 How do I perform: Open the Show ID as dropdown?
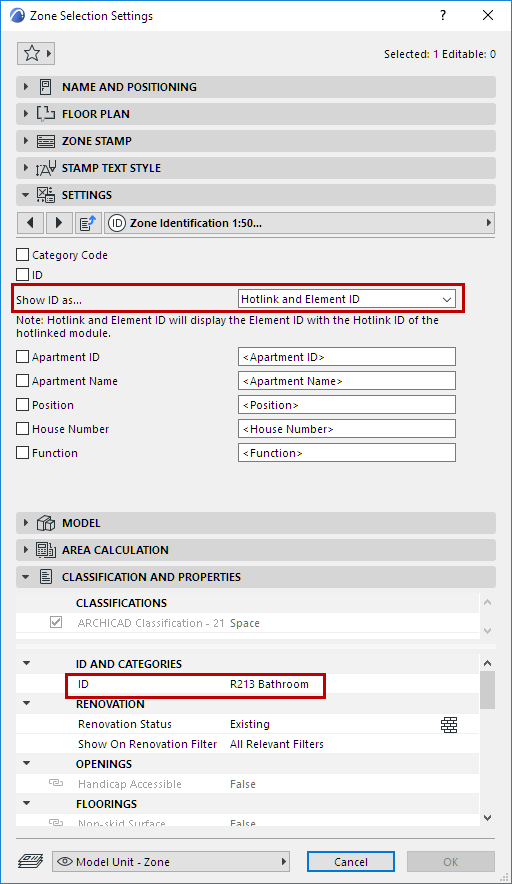click(347, 299)
